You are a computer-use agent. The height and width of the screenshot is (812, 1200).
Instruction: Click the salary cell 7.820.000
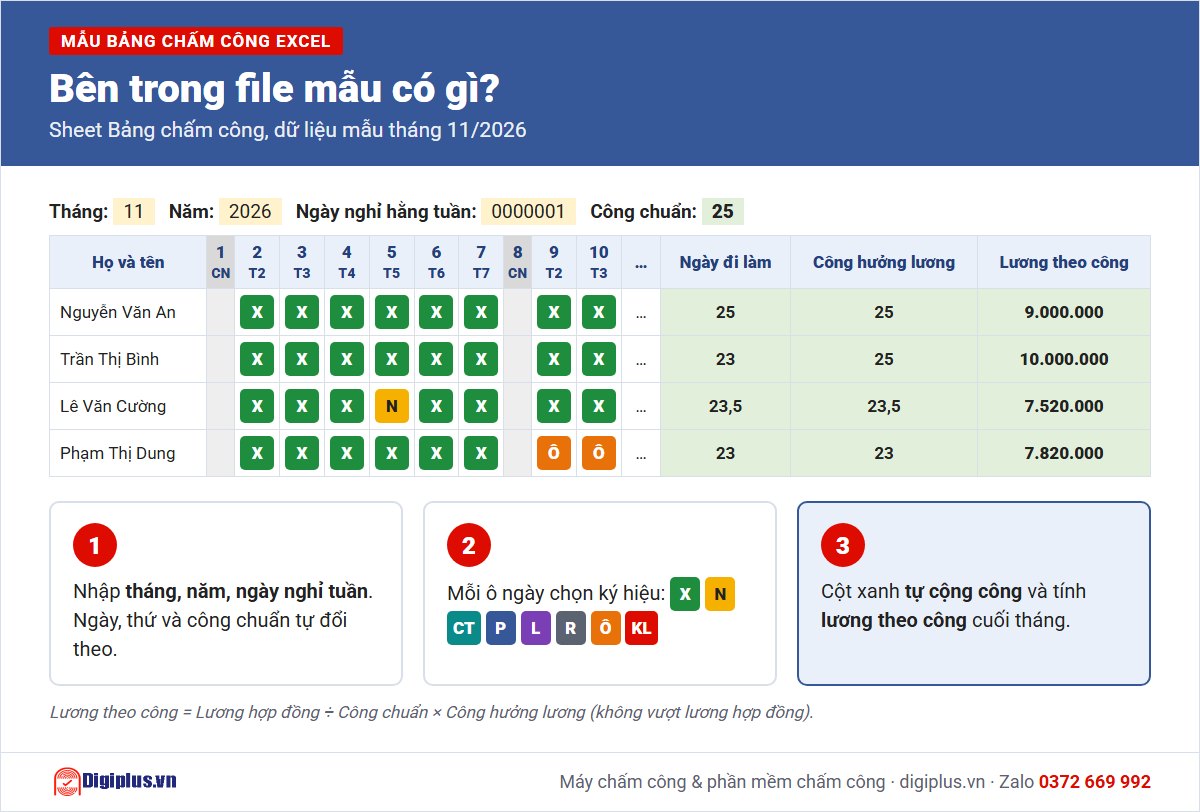(1064, 453)
